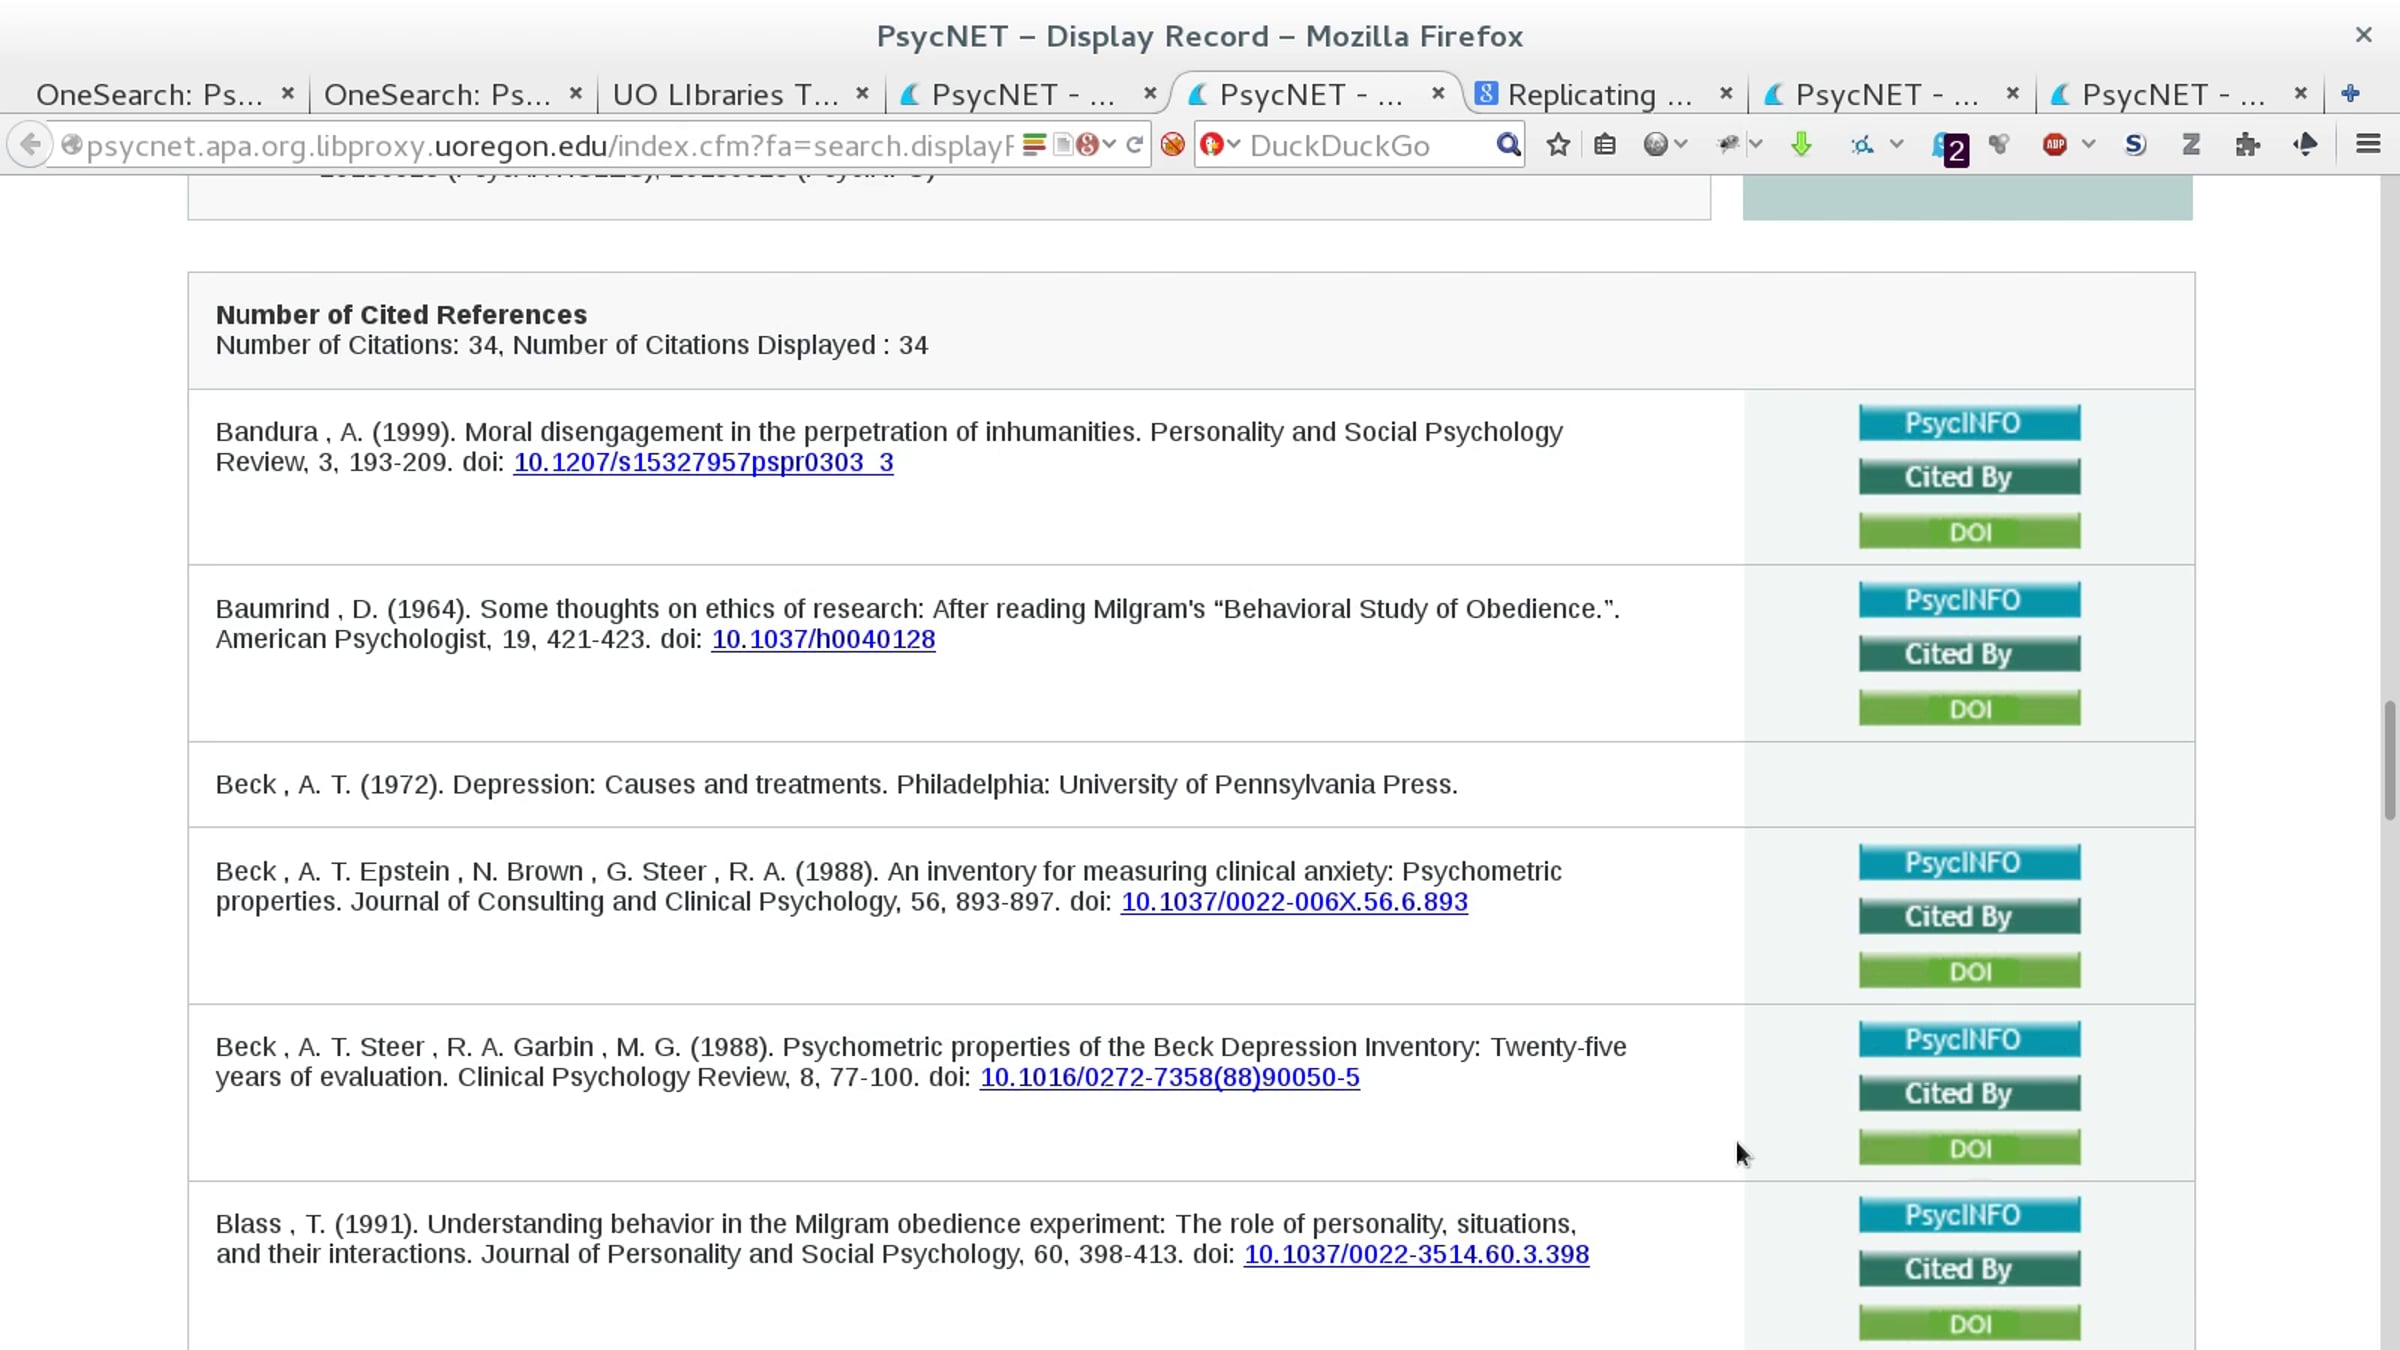Click the vertical page scrollbar thumb

pyautogui.click(x=2389, y=760)
